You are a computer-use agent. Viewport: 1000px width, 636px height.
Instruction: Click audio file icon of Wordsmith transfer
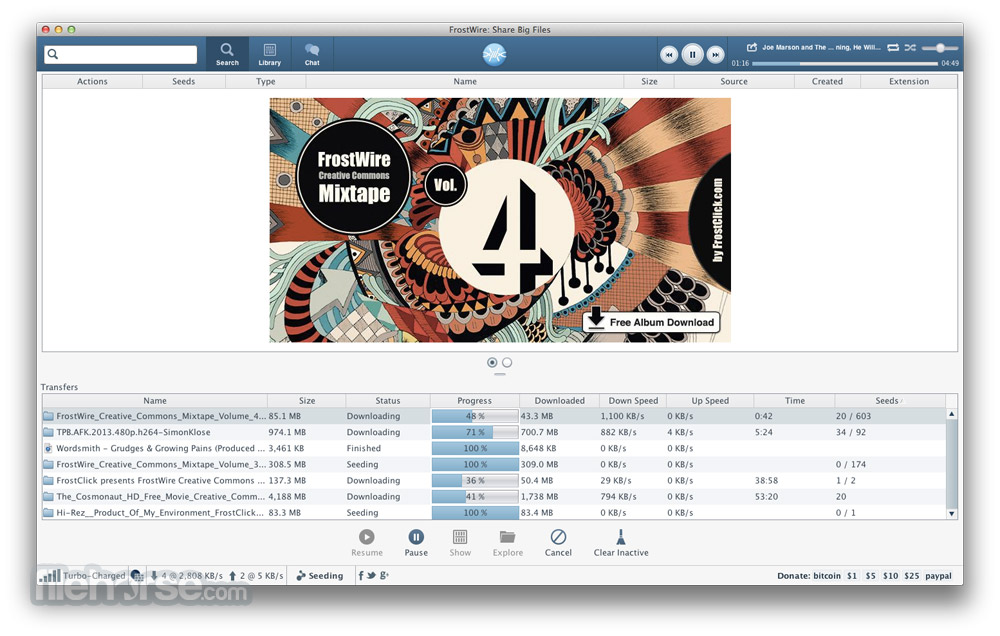pyautogui.click(x=48, y=448)
